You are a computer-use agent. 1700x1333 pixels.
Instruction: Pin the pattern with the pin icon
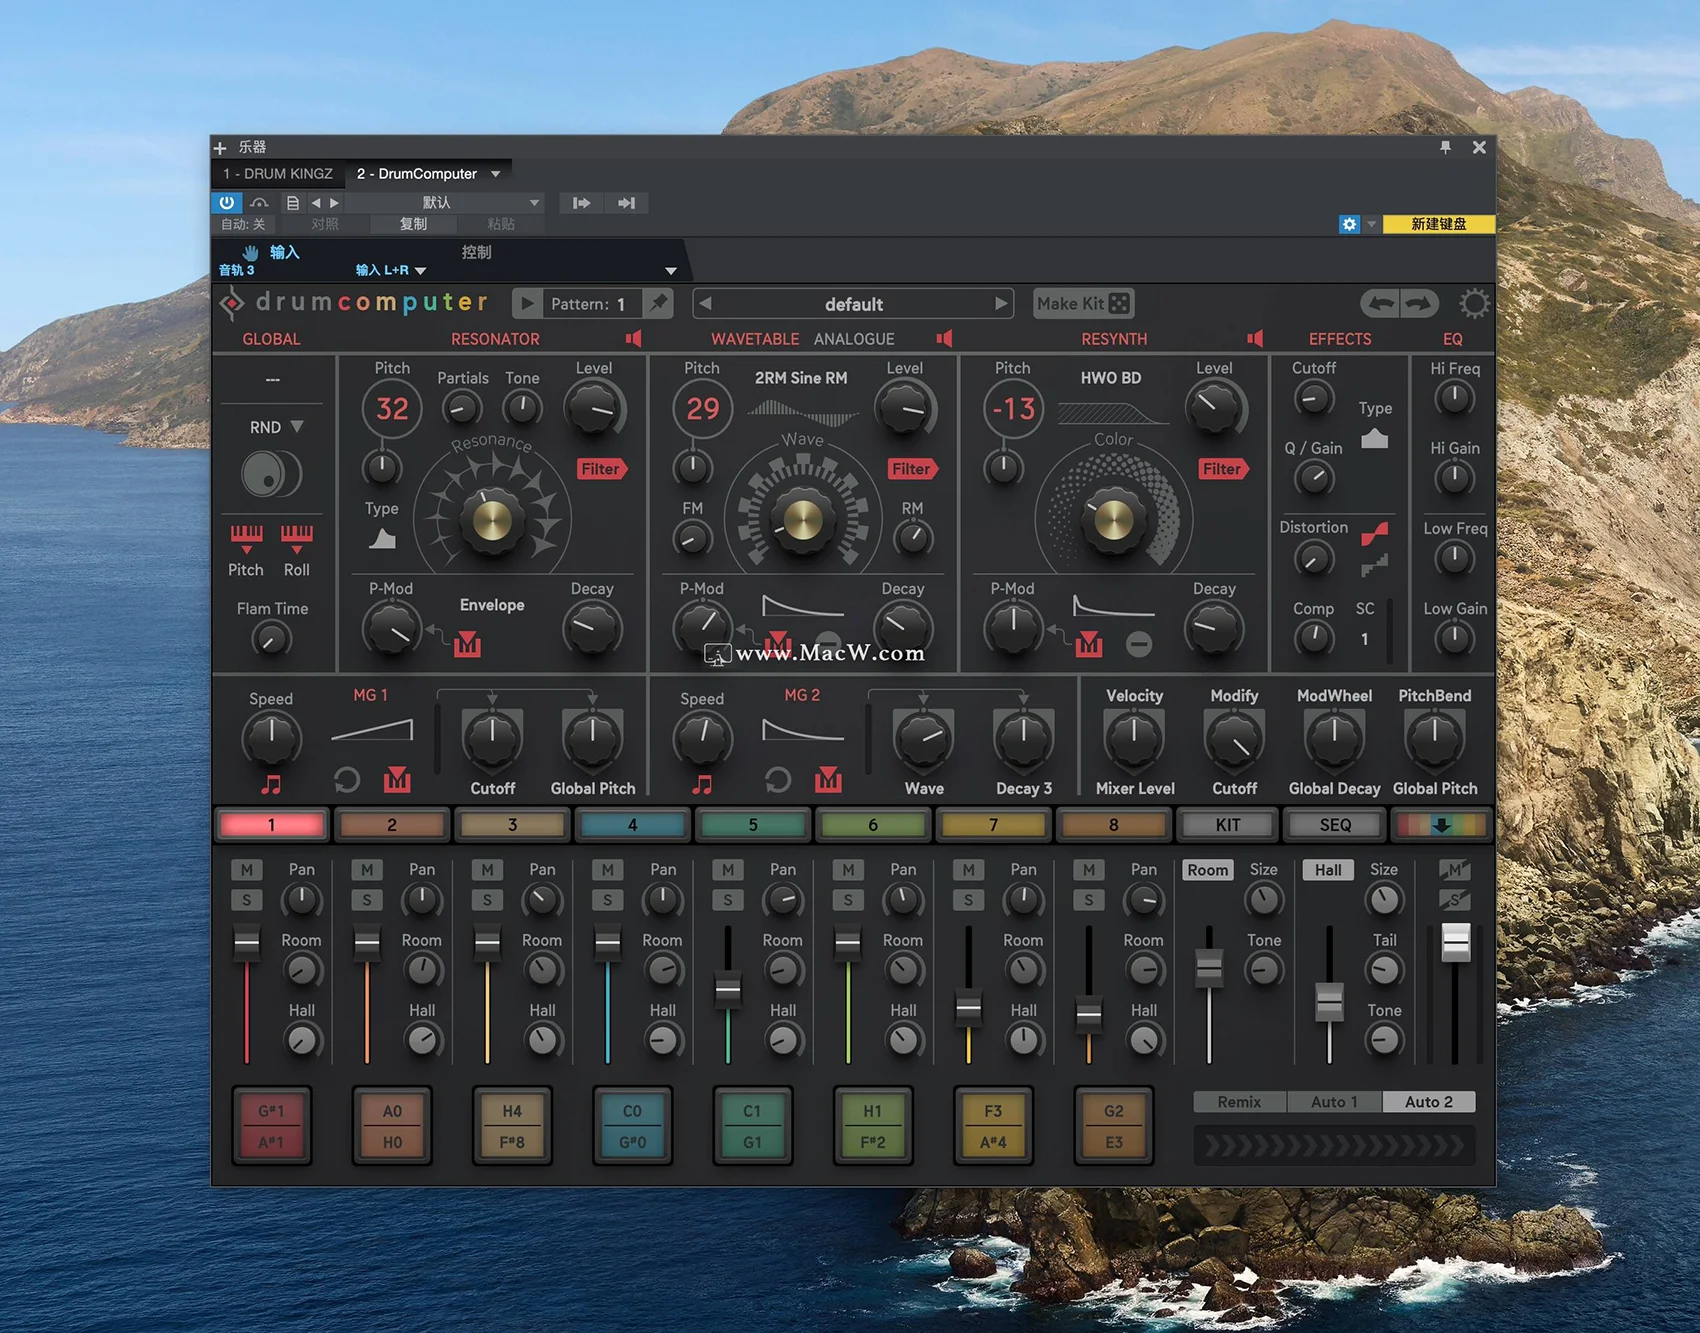(x=657, y=303)
